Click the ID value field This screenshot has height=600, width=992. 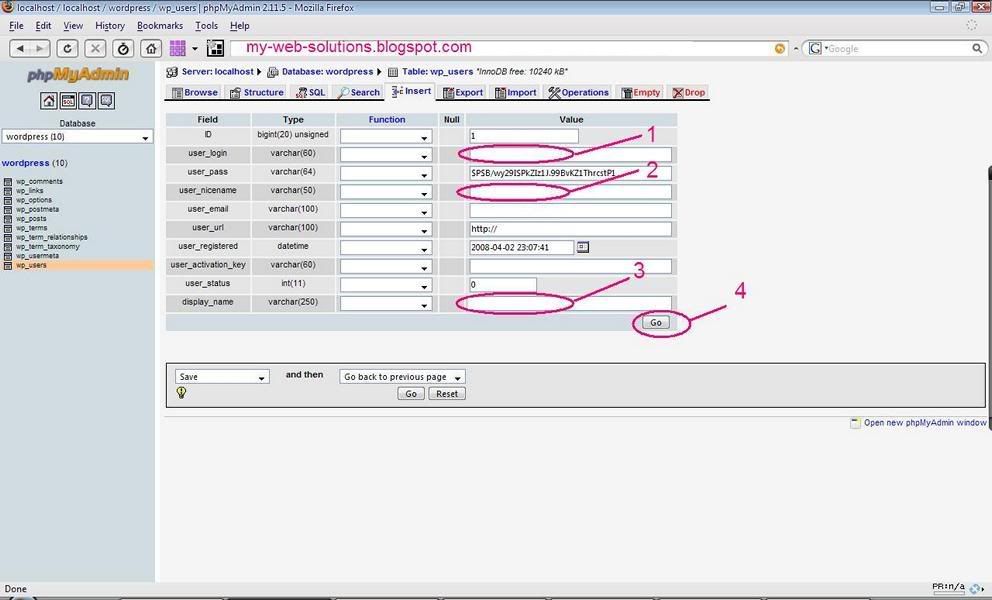[x=524, y=136]
